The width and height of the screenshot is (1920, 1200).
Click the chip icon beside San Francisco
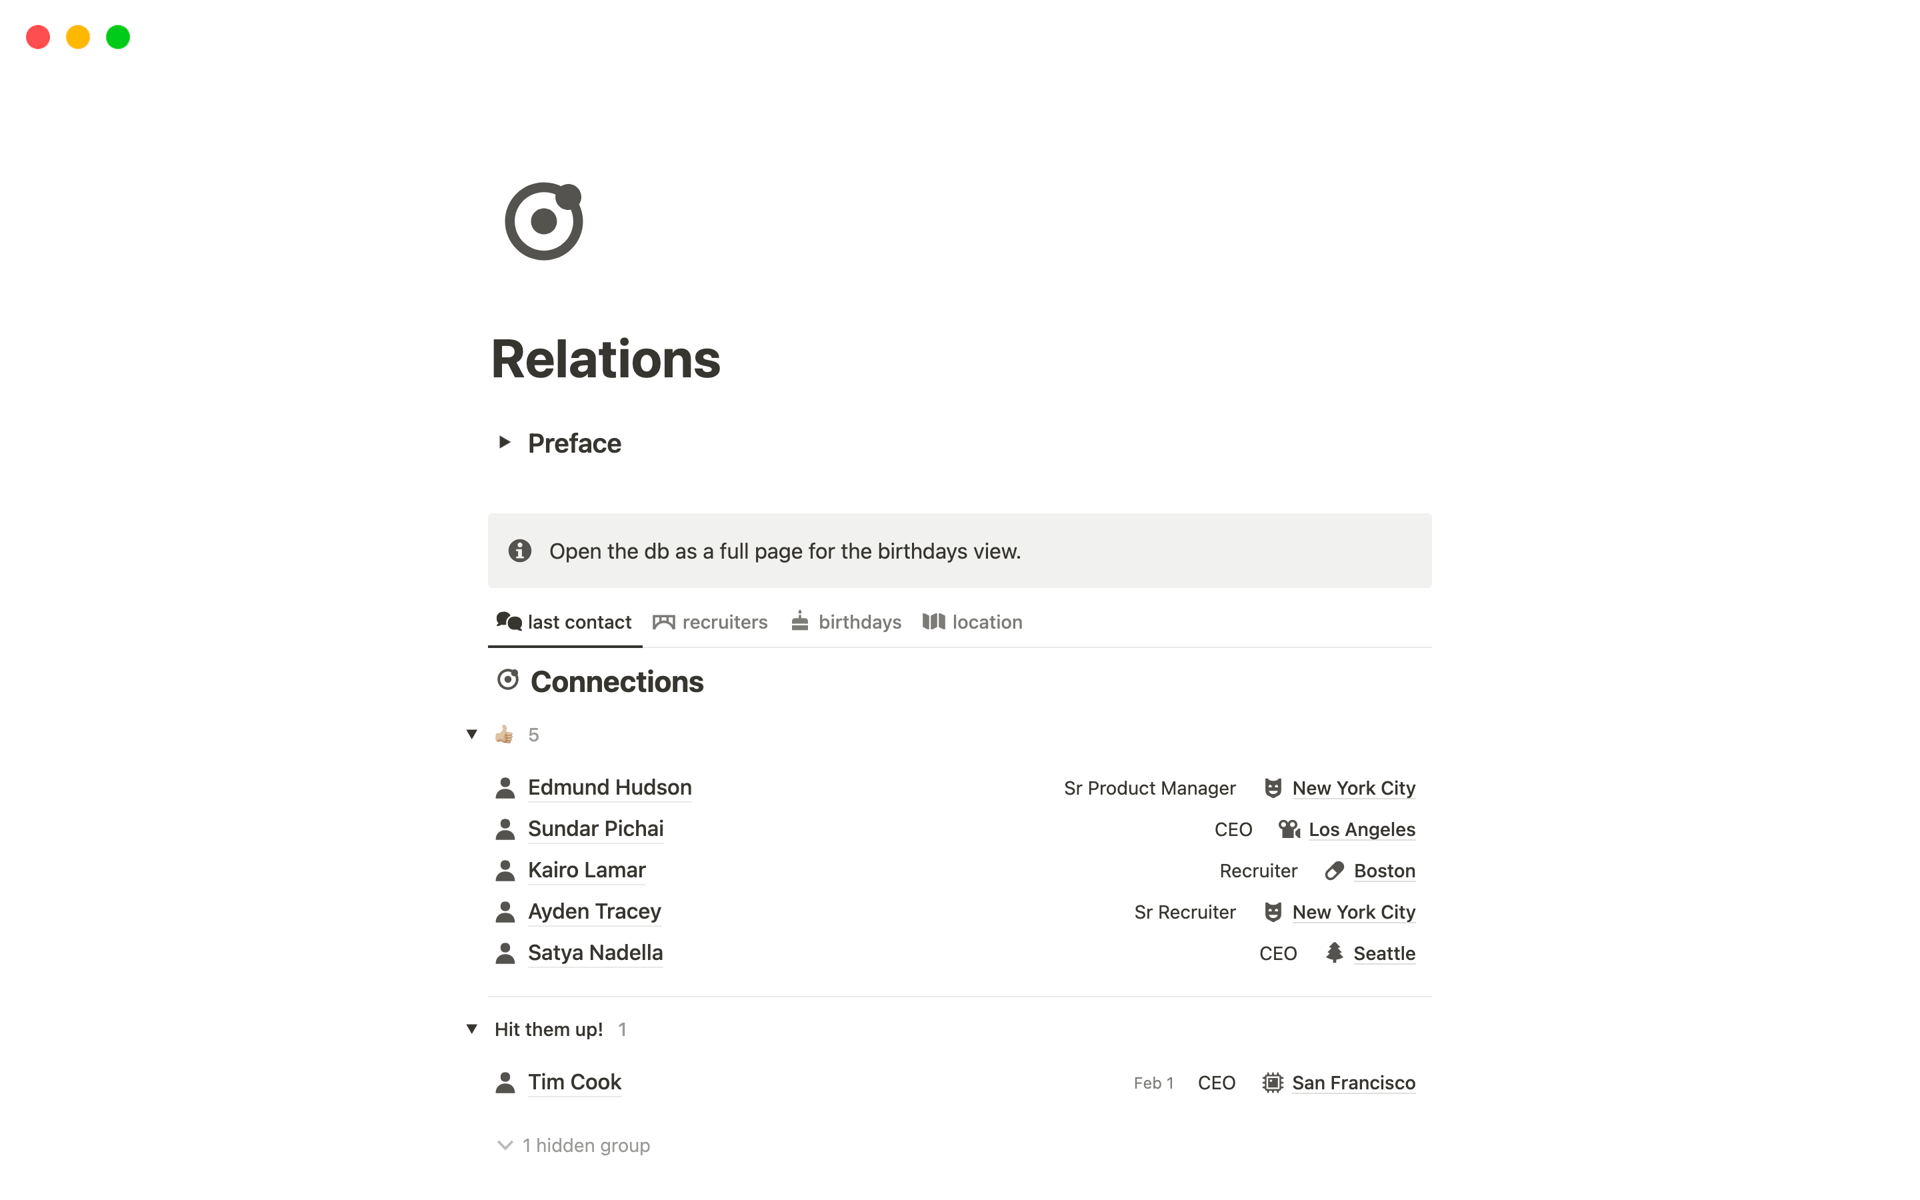click(x=1272, y=1083)
